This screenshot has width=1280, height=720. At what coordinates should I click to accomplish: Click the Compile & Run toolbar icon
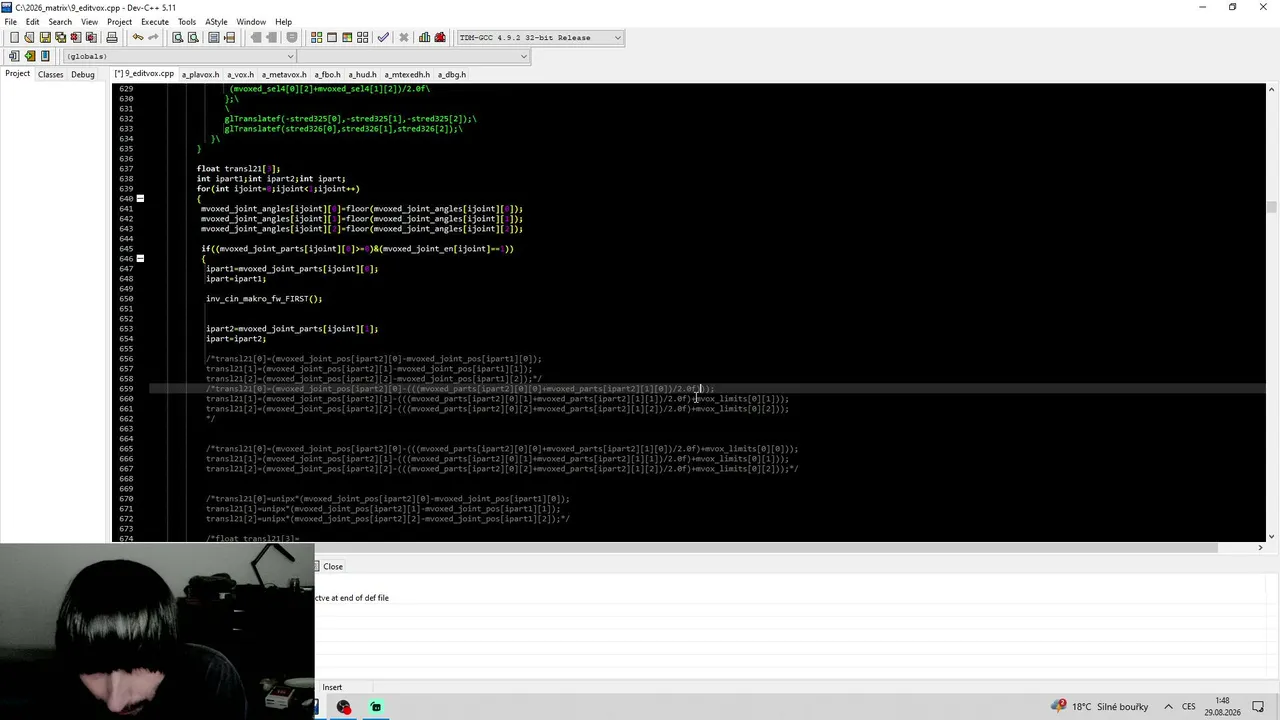[347, 37]
